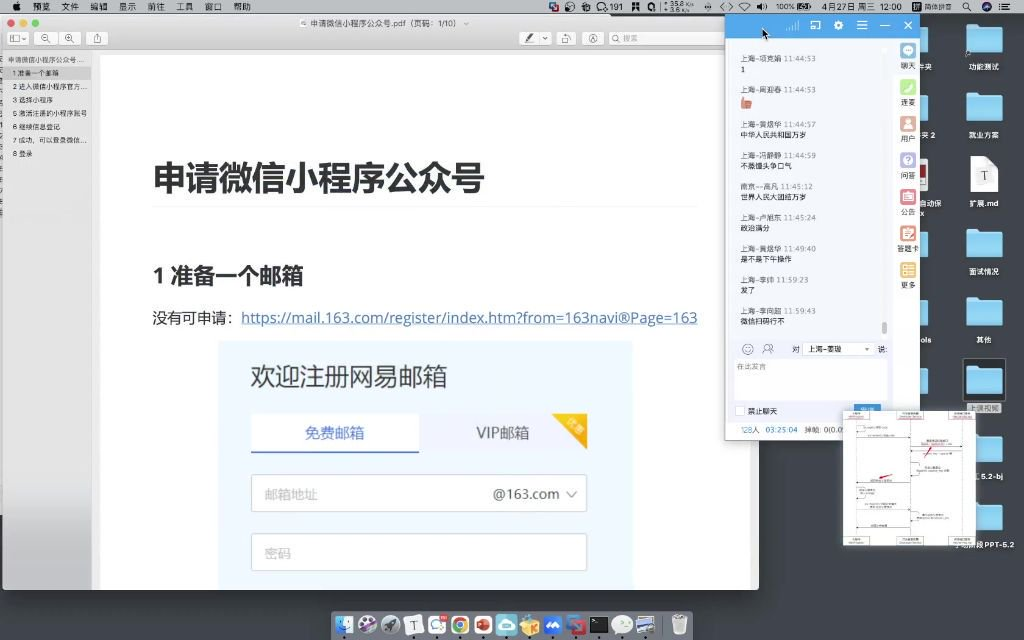Click the Preview search field
The height and width of the screenshot is (640, 1024).
coord(666,39)
